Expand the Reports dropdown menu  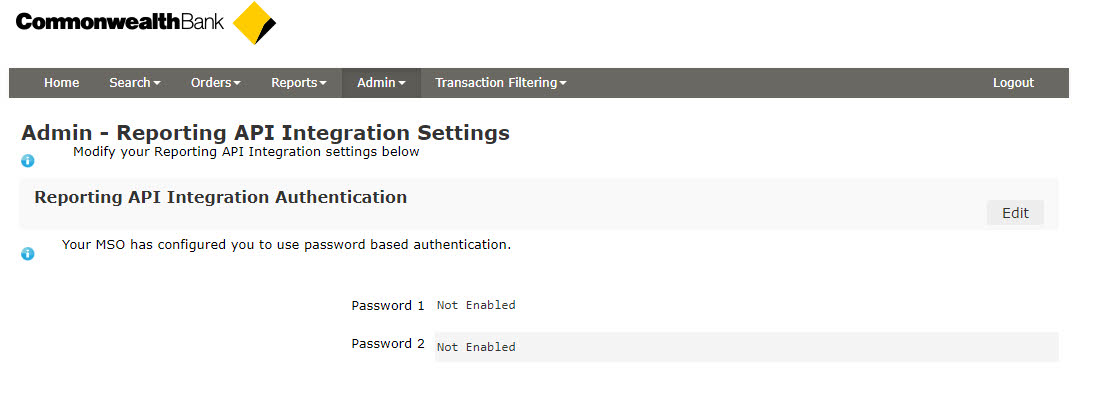tap(298, 83)
